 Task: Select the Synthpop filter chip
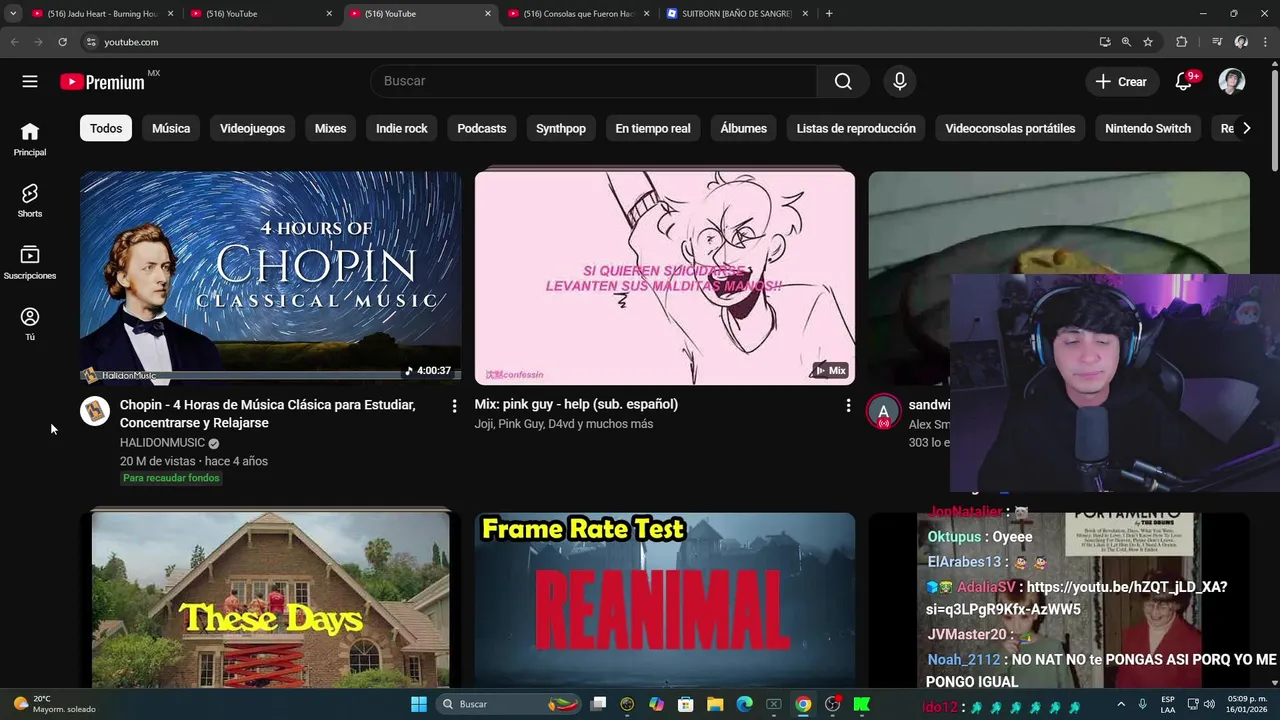(561, 128)
